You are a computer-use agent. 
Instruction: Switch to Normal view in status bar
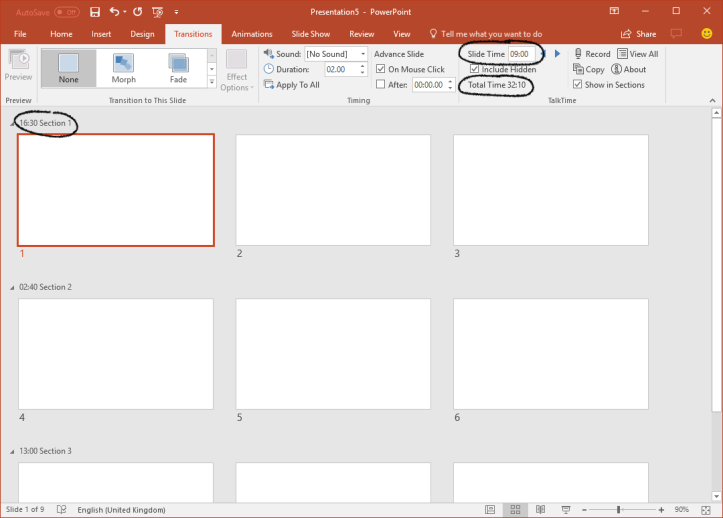coord(491,509)
